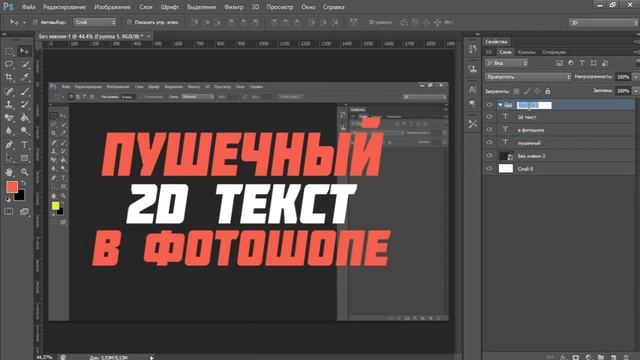Click the Заливка 100% field

click(x=623, y=91)
